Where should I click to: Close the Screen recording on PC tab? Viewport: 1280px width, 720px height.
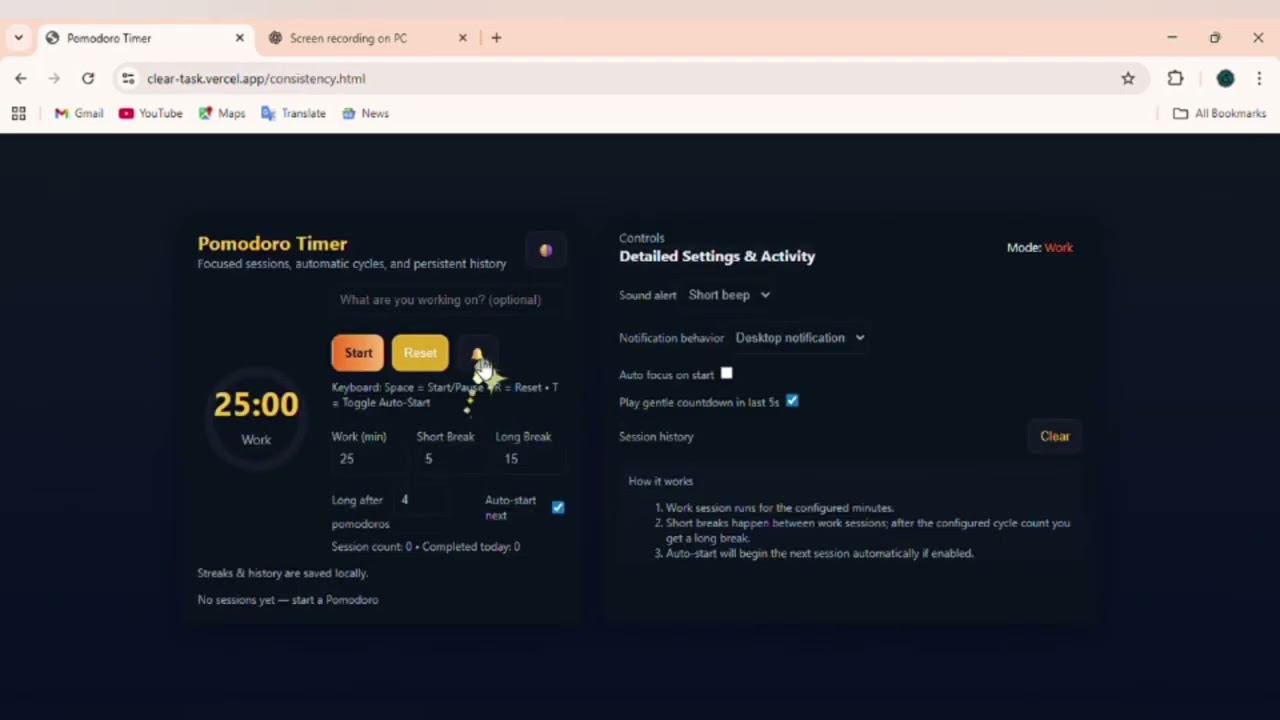point(463,38)
